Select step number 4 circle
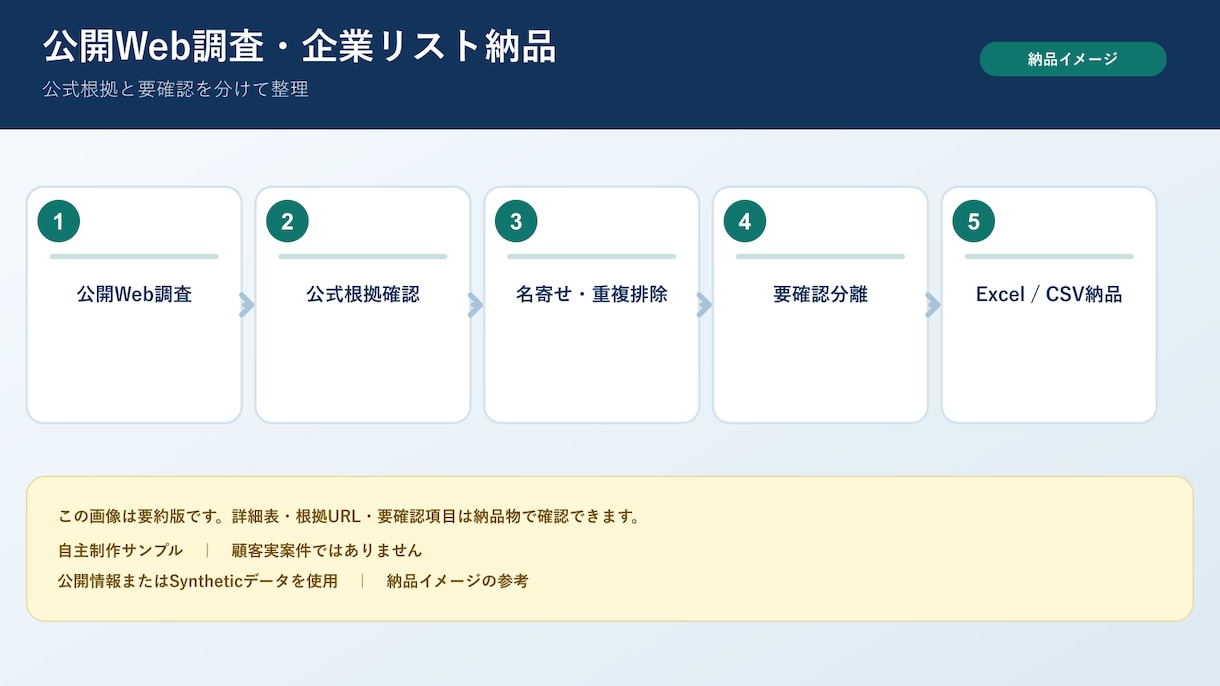The height and width of the screenshot is (686, 1220). 745,222
